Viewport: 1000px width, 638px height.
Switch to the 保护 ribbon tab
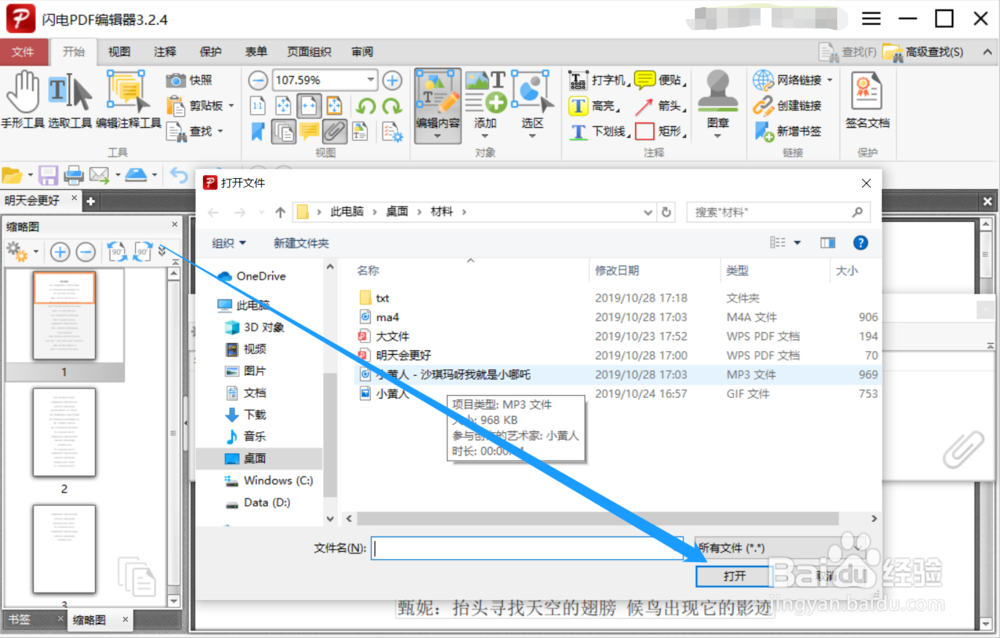(211, 52)
